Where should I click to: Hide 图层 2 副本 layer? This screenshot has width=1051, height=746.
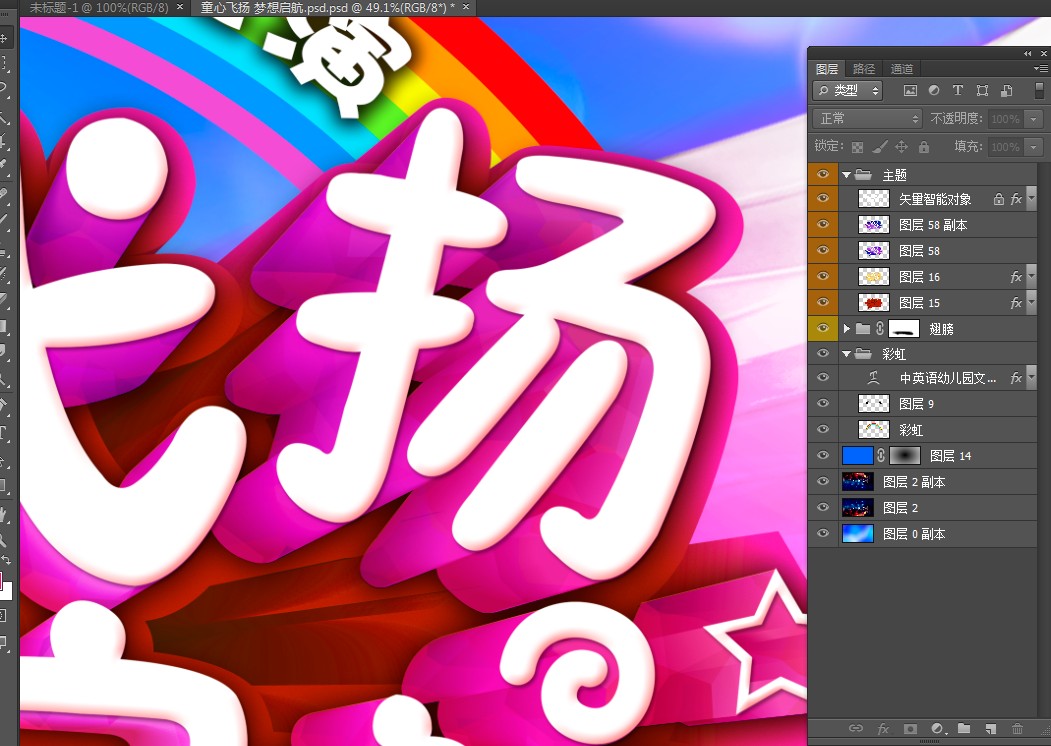coord(823,481)
